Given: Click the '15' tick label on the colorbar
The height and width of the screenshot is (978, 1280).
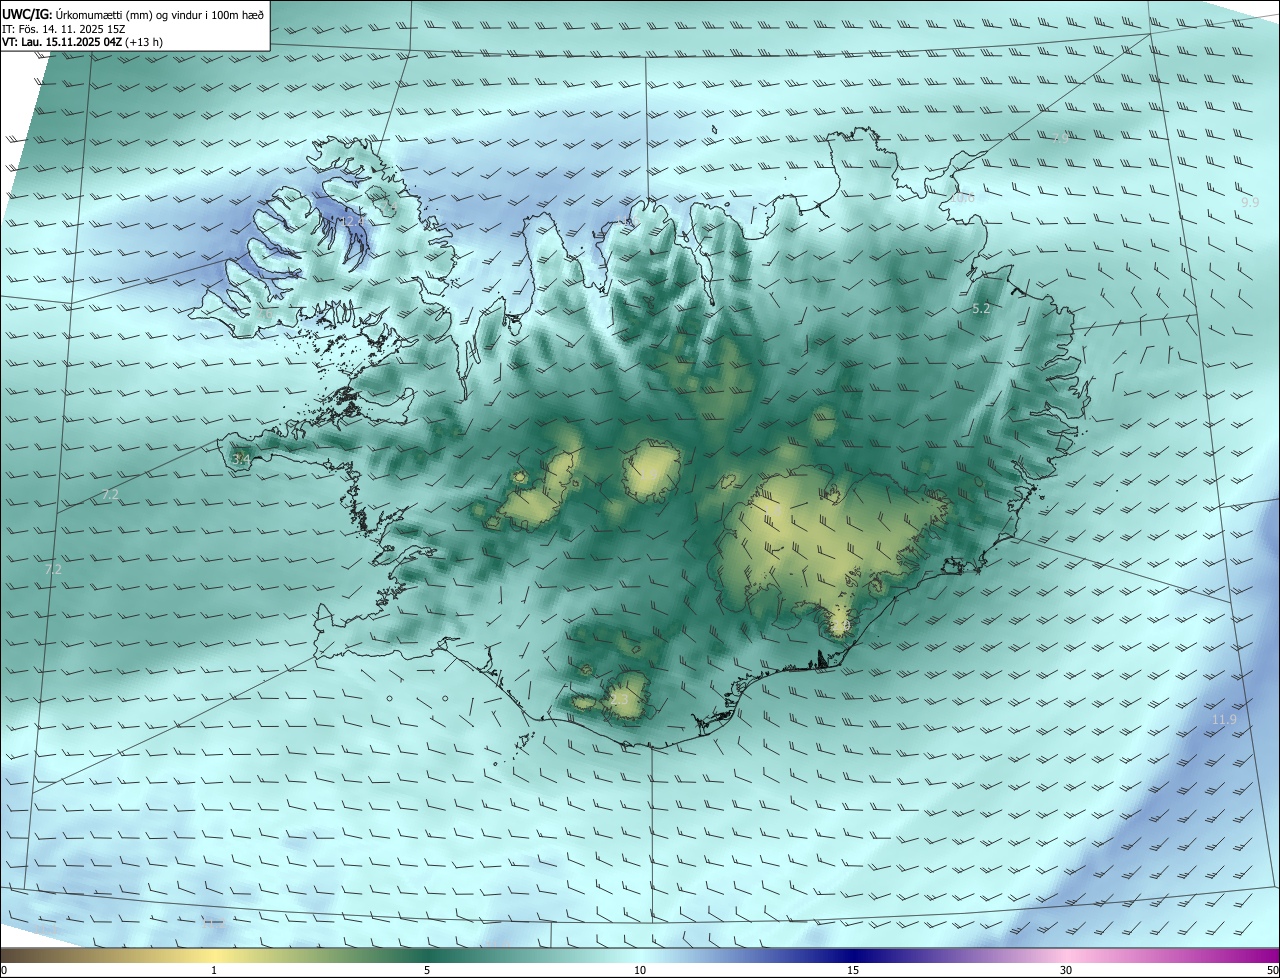Looking at the screenshot, I should pos(853,970).
